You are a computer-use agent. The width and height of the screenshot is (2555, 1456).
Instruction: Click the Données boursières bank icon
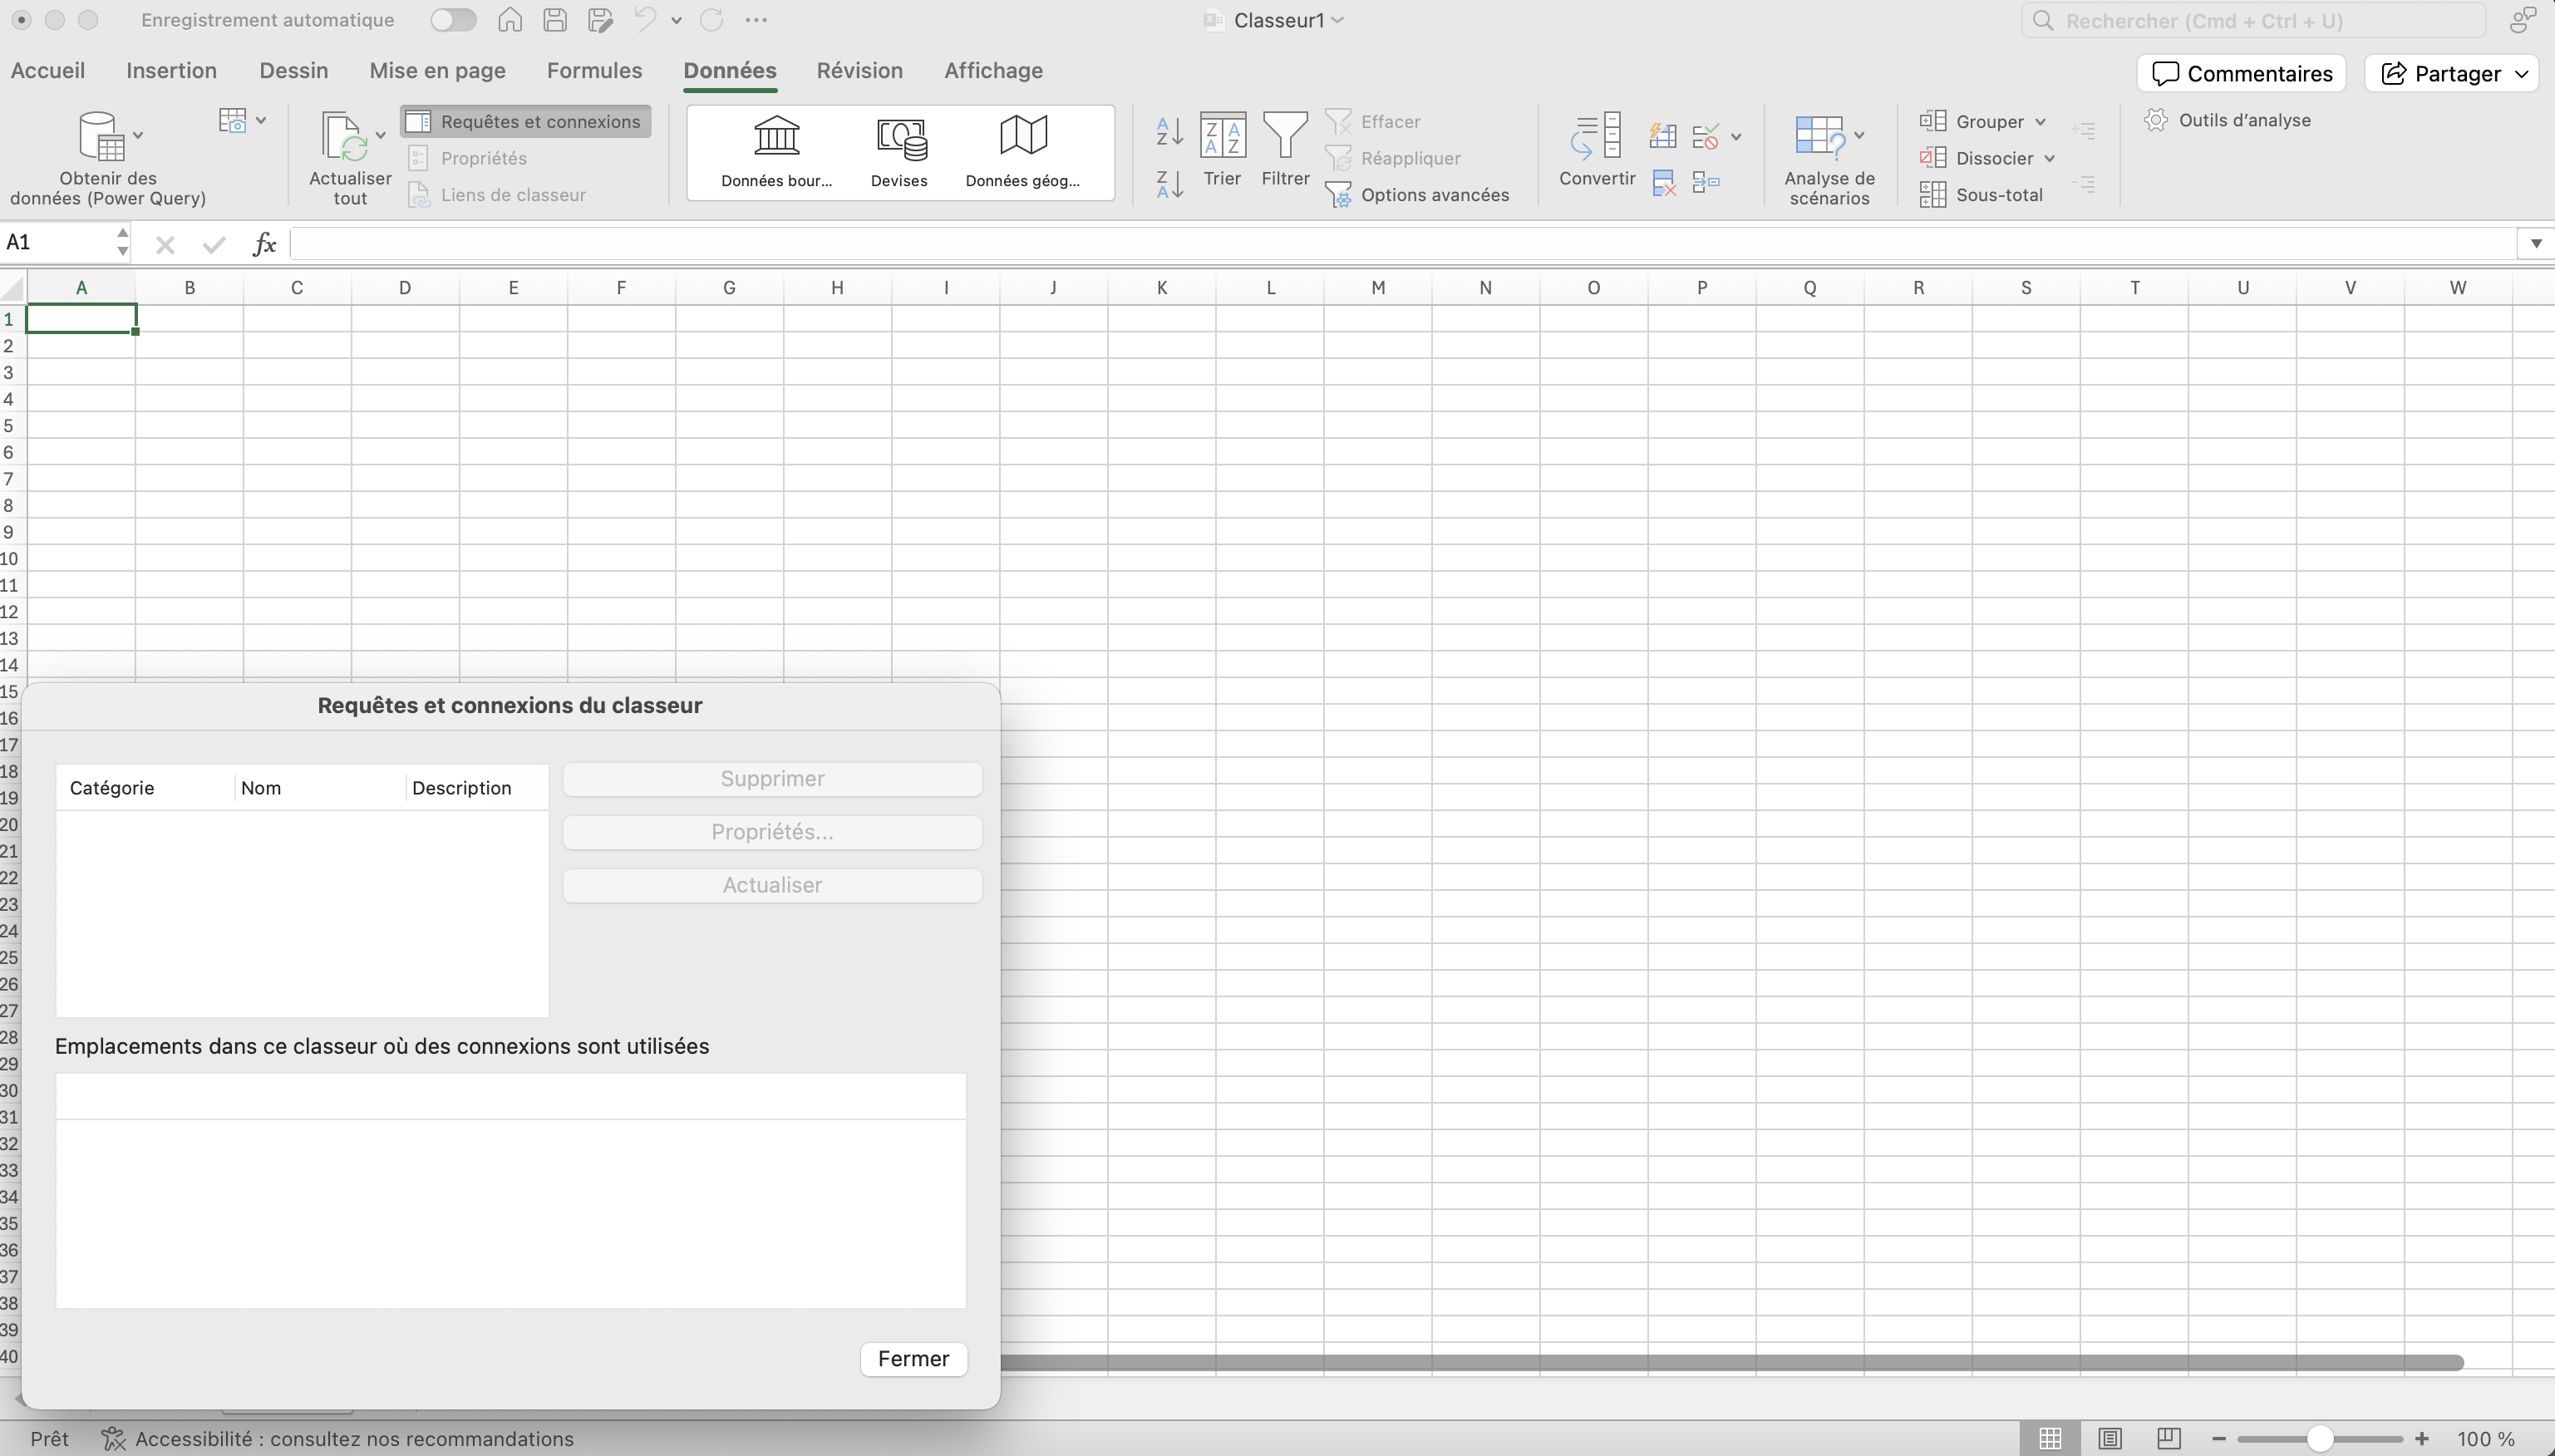click(776, 136)
